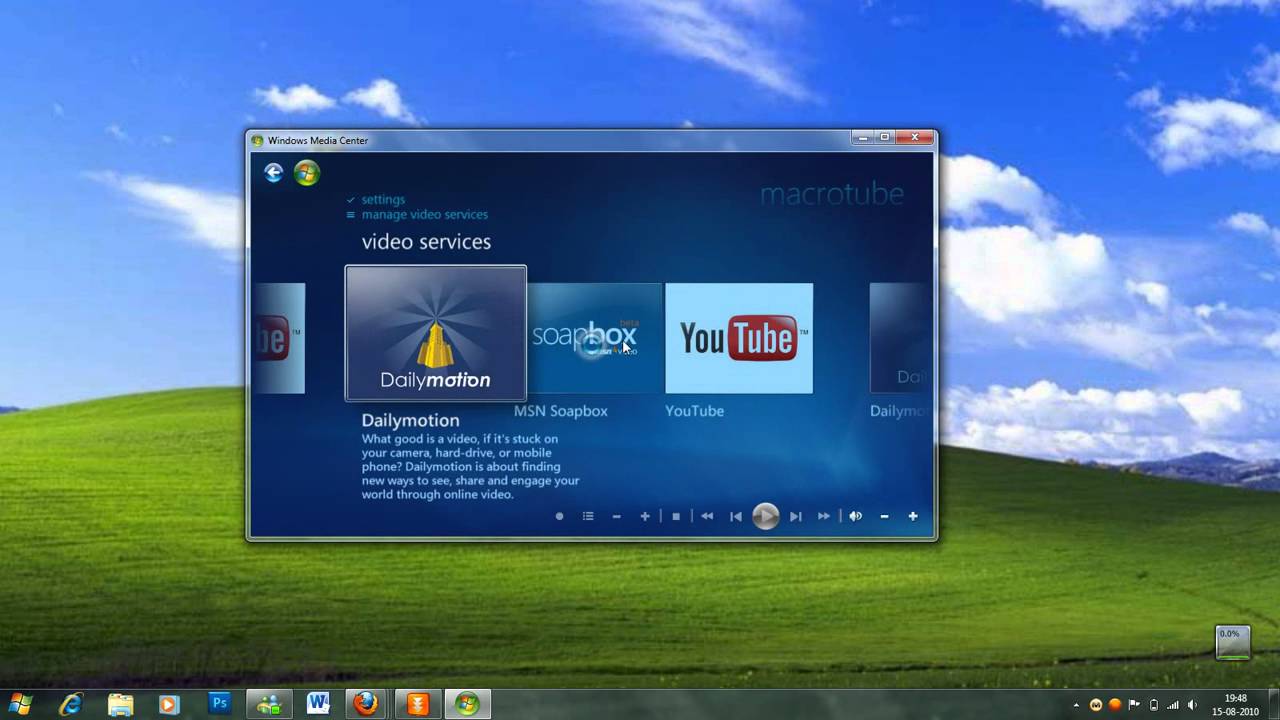Viewport: 1280px width, 720px height.
Task: Fast forward using the double right arrows
Action: pos(824,516)
